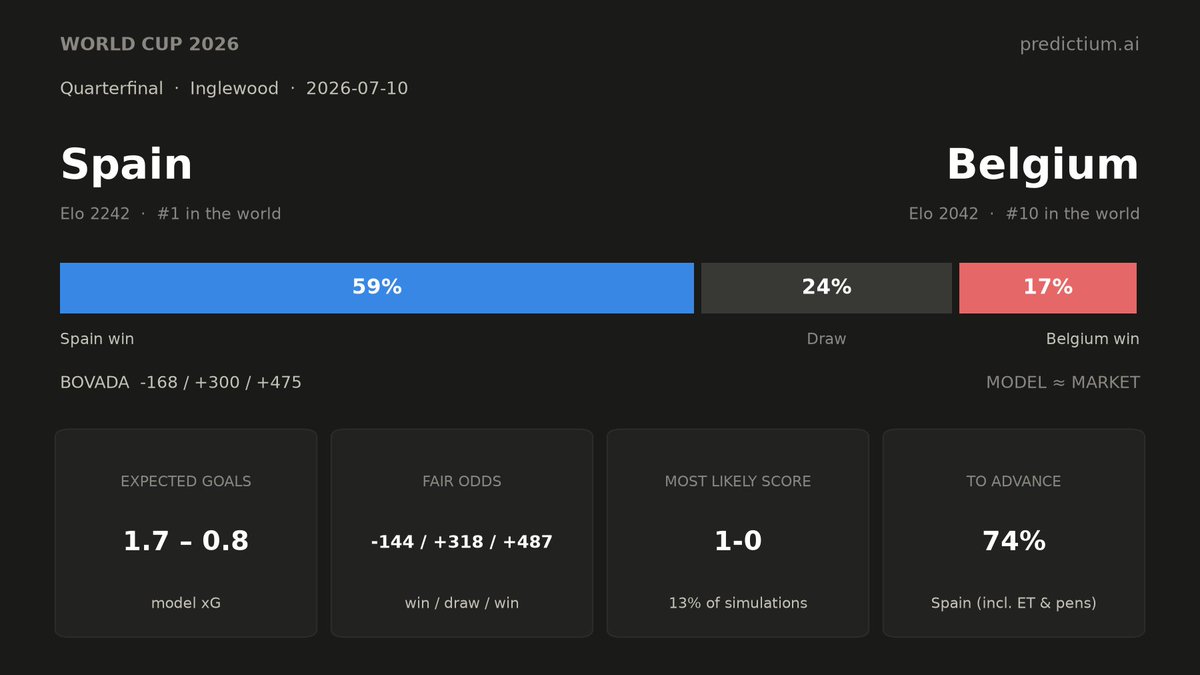Viewport: 1200px width, 675px height.
Task: Click the gray 24% draw bar
Action: point(826,288)
